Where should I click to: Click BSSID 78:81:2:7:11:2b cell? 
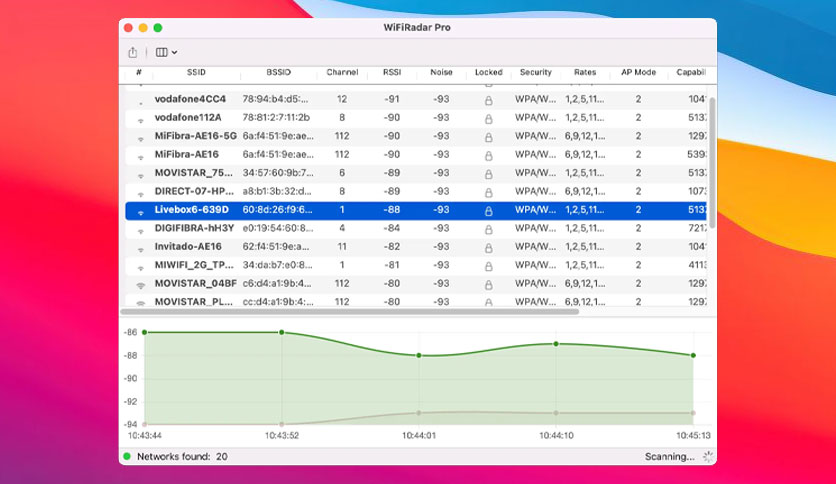(276, 118)
